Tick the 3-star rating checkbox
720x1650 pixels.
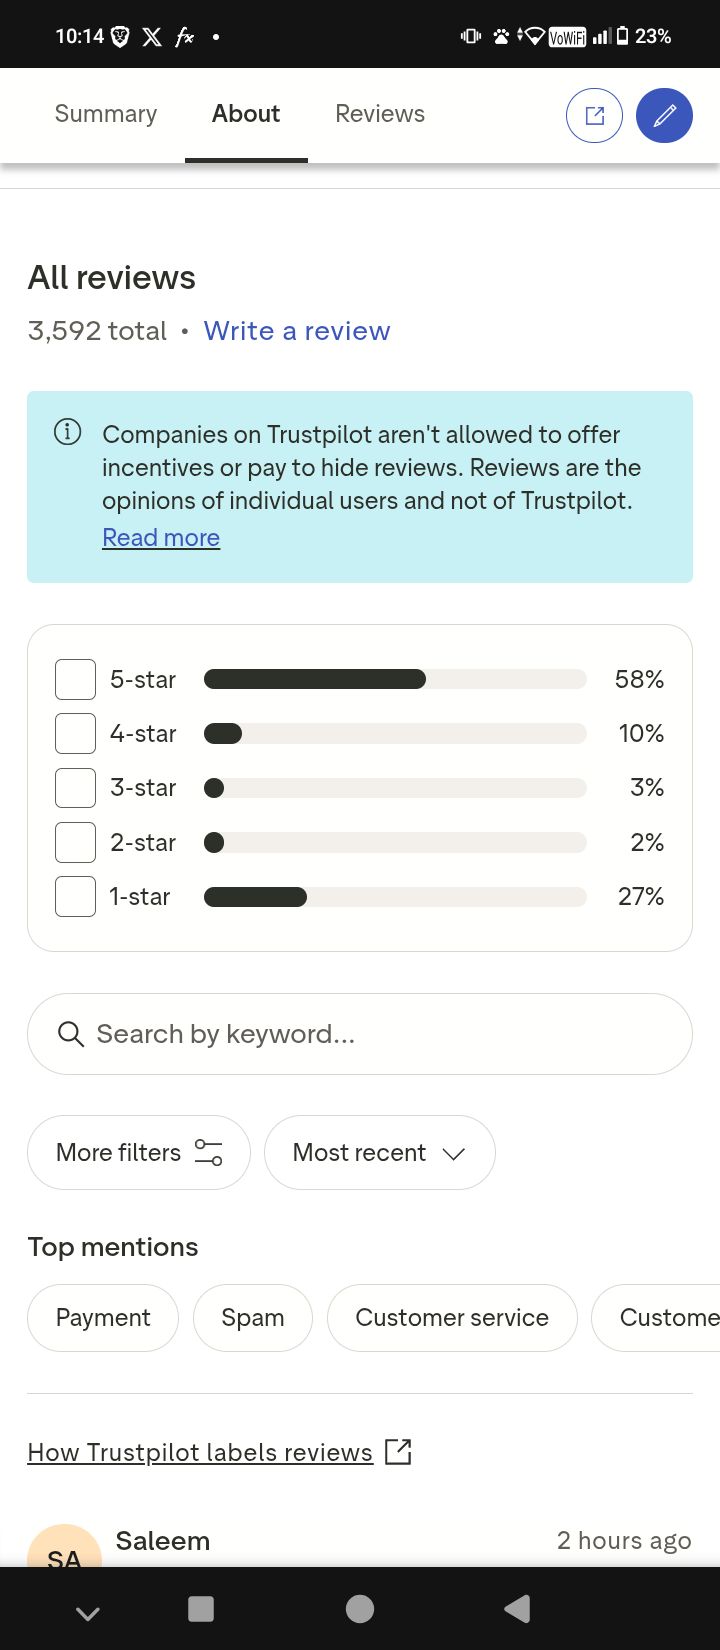tap(75, 788)
